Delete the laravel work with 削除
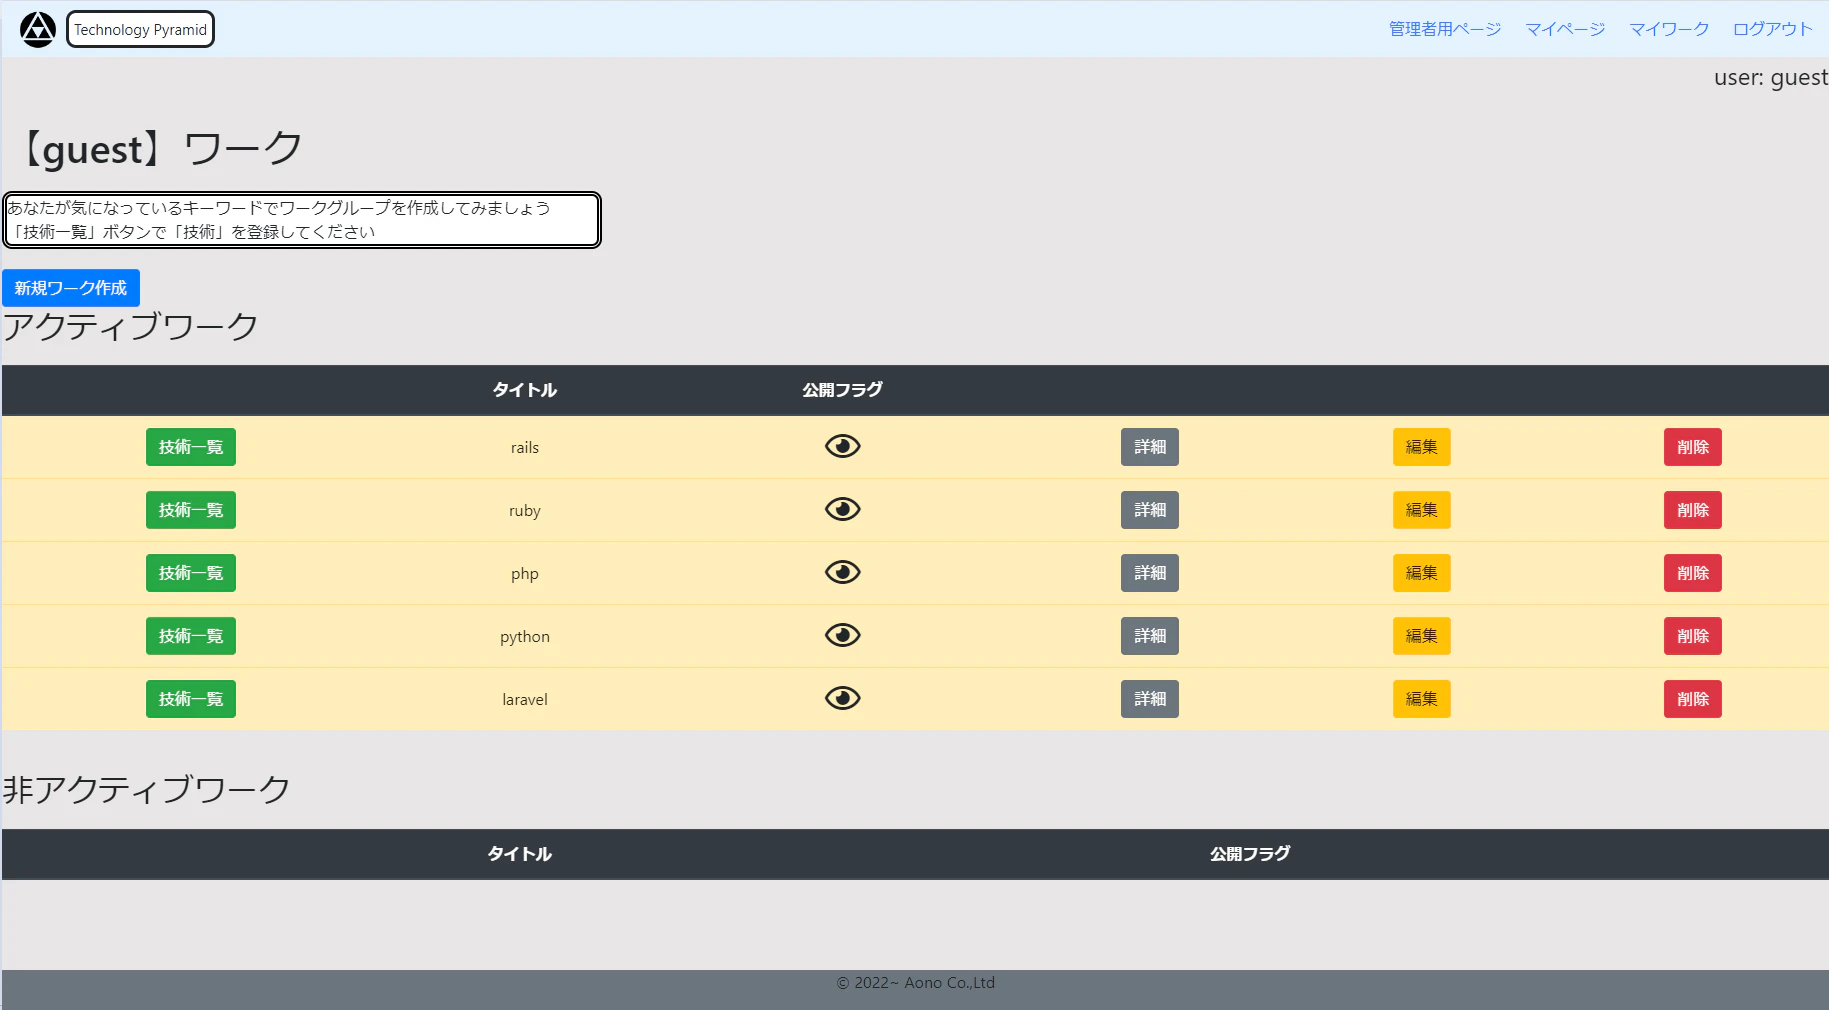 coord(1693,699)
